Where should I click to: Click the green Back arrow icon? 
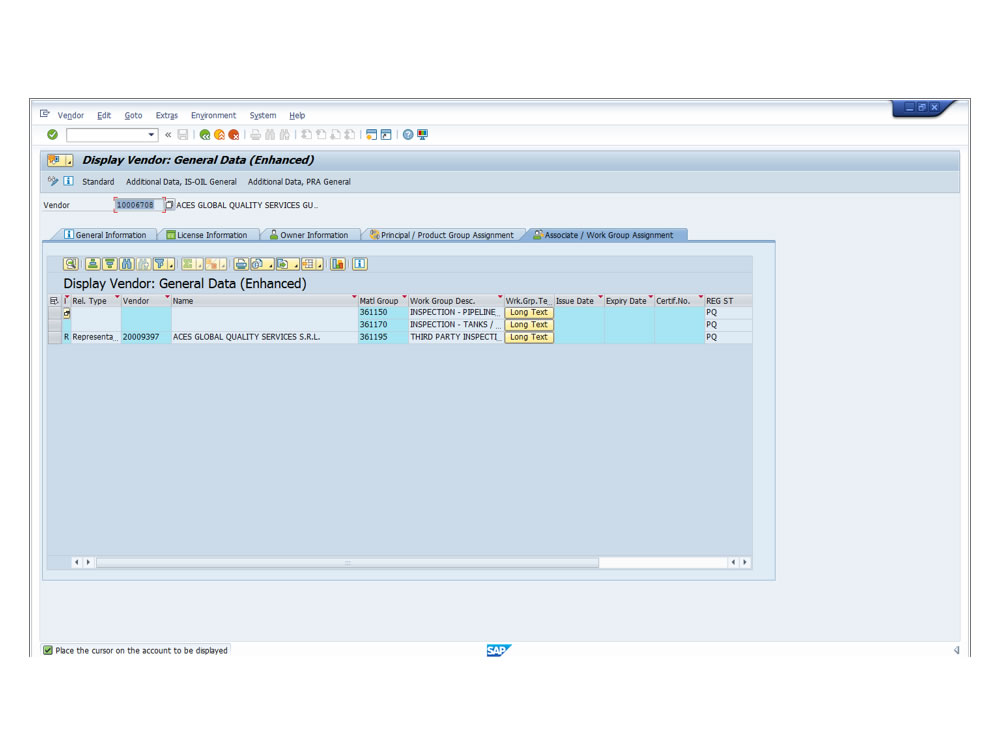click(205, 135)
